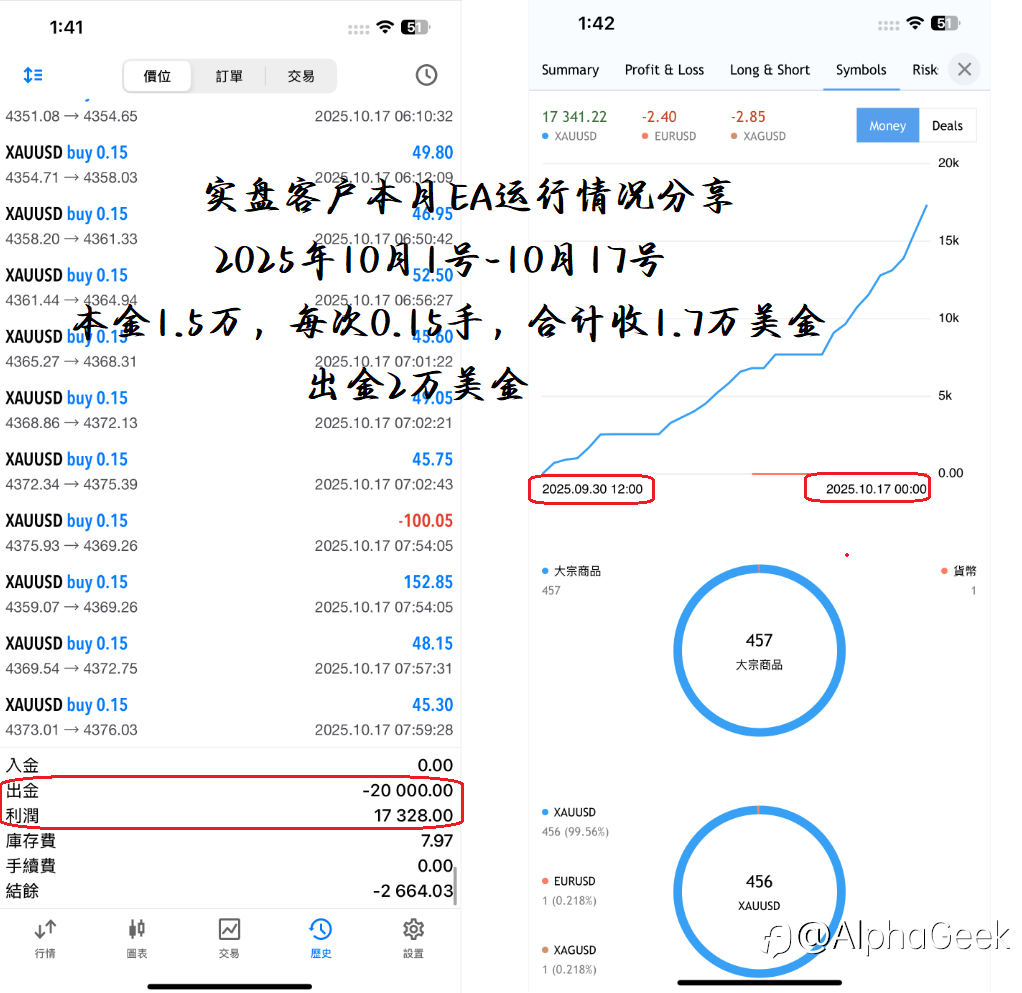1022x993 pixels.
Task: Switch to the Risk tab
Action: pyautogui.click(x=924, y=70)
